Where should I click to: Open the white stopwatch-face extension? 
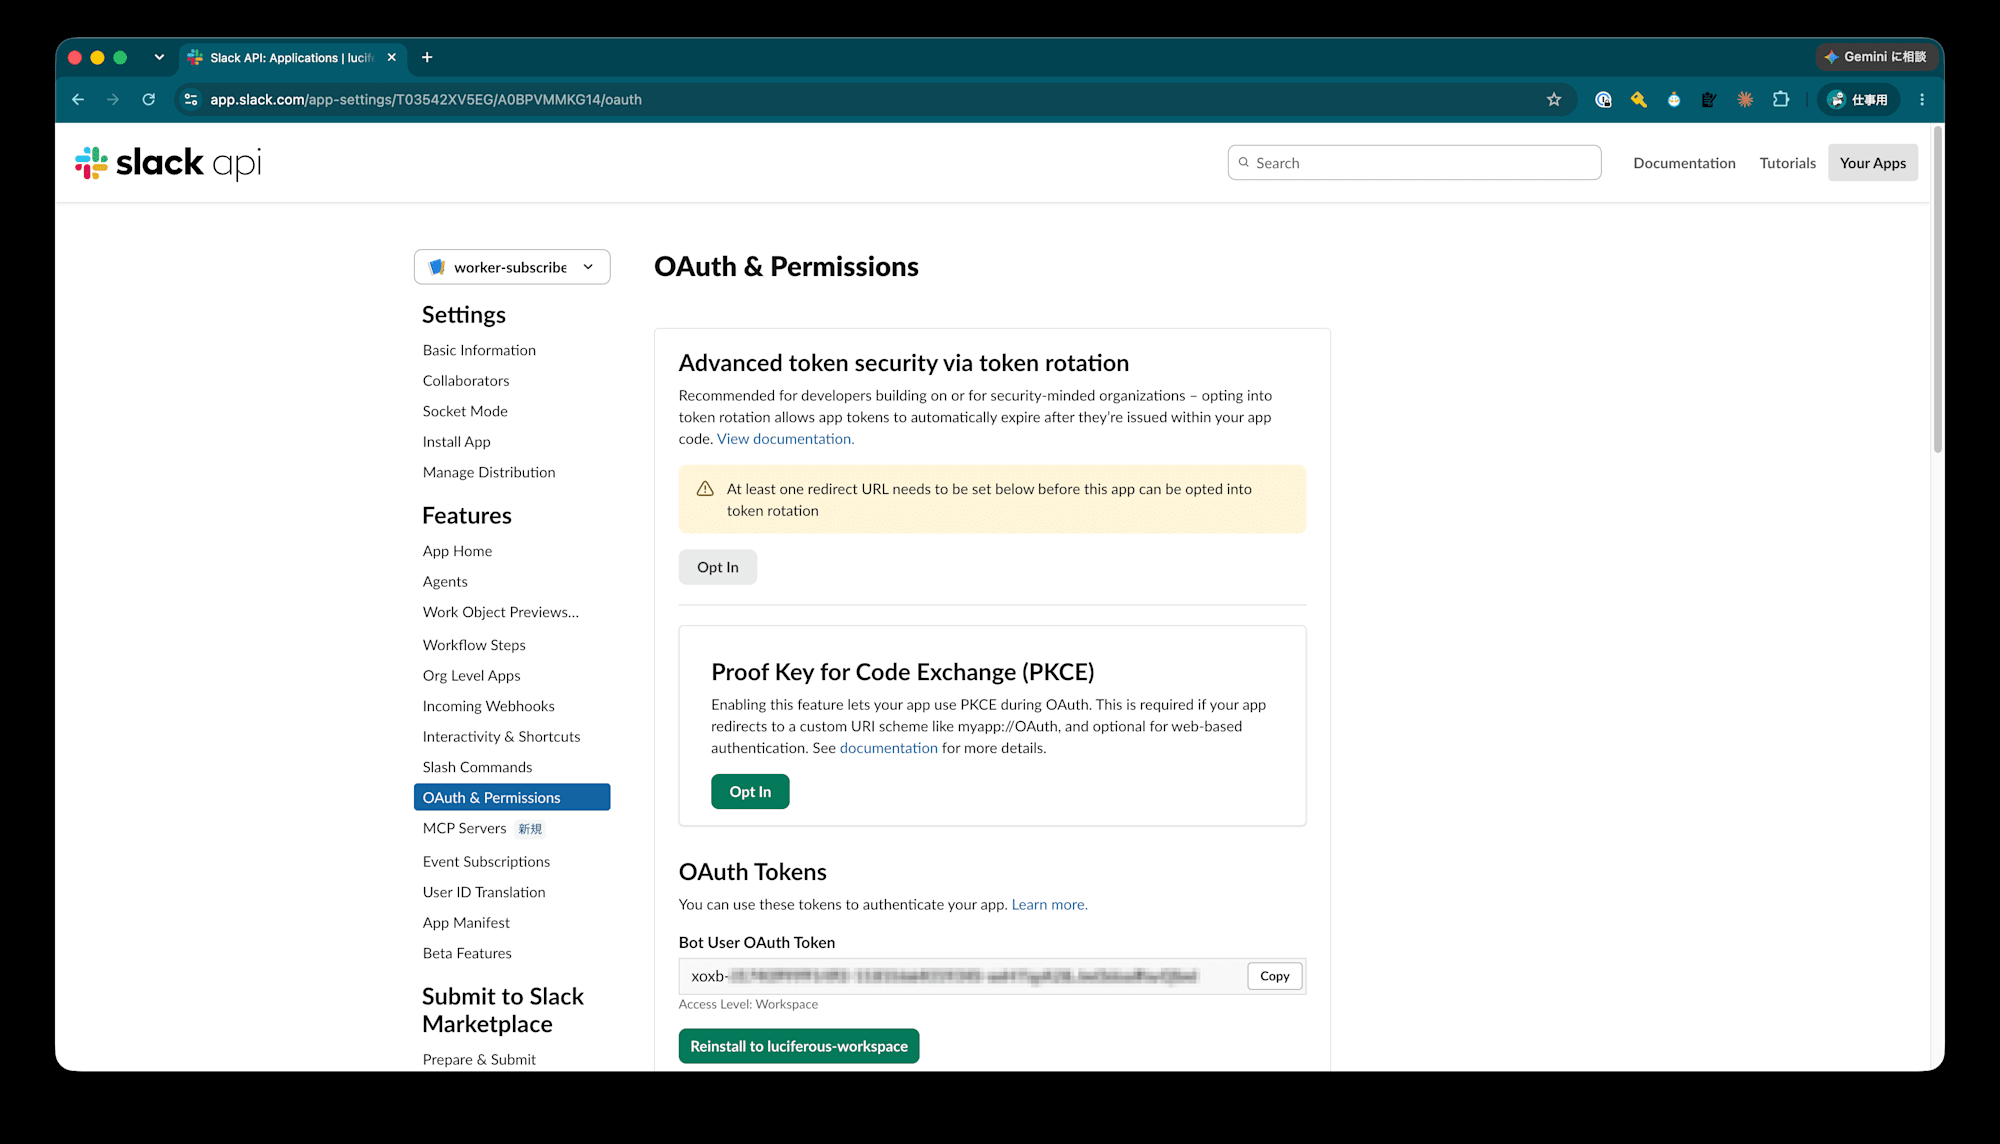(x=1674, y=99)
